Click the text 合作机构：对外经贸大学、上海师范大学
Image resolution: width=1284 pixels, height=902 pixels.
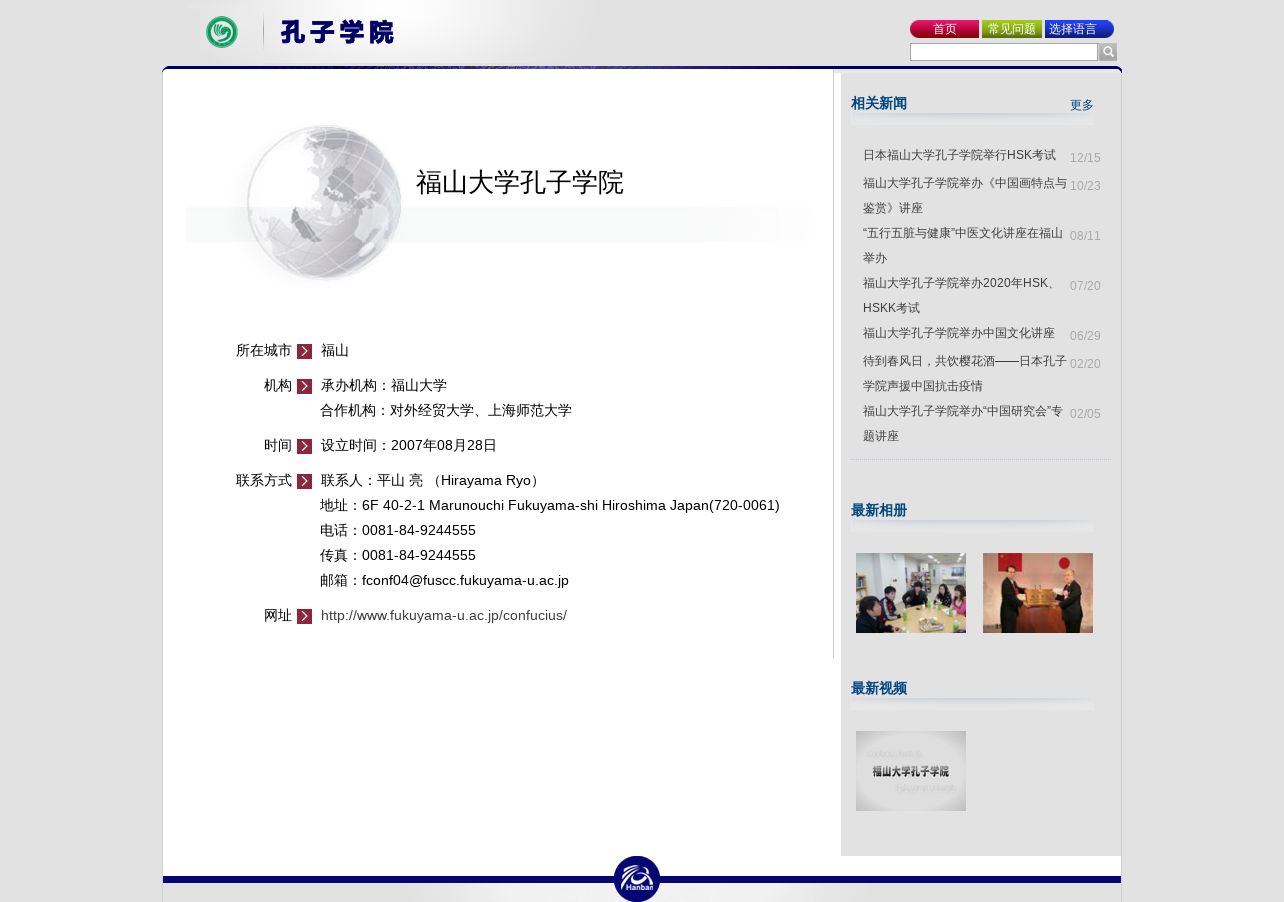pos(446,411)
